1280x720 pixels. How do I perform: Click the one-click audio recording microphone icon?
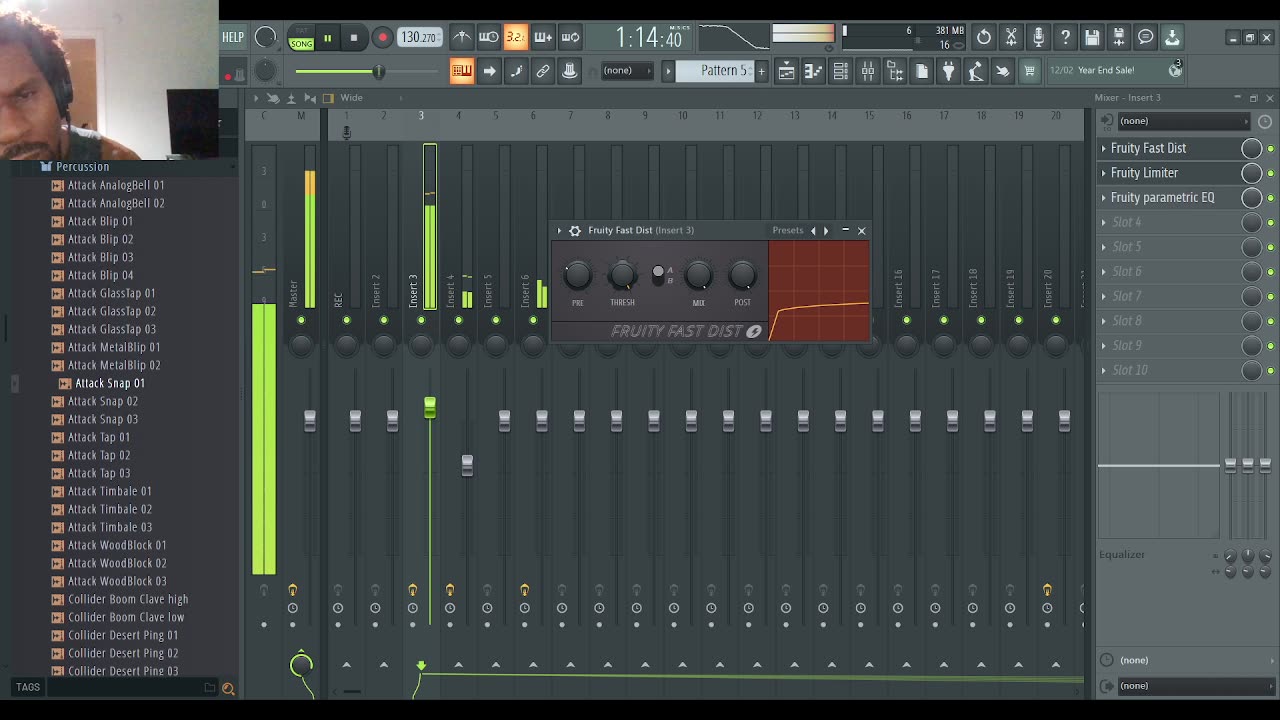tap(1038, 38)
